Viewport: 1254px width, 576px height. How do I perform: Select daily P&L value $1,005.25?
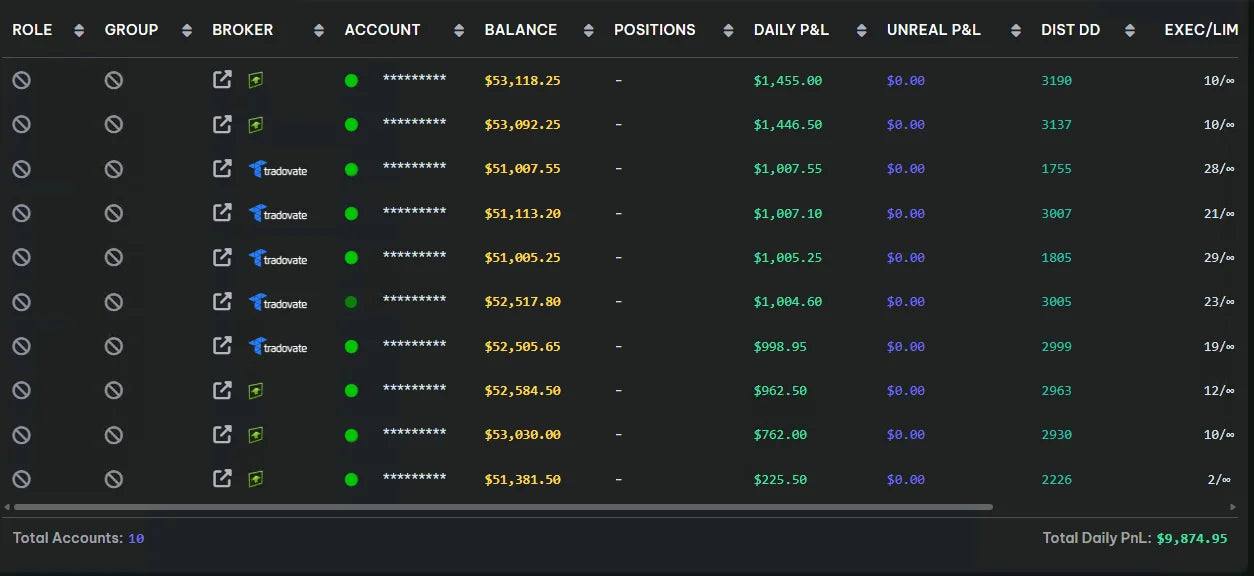point(788,257)
